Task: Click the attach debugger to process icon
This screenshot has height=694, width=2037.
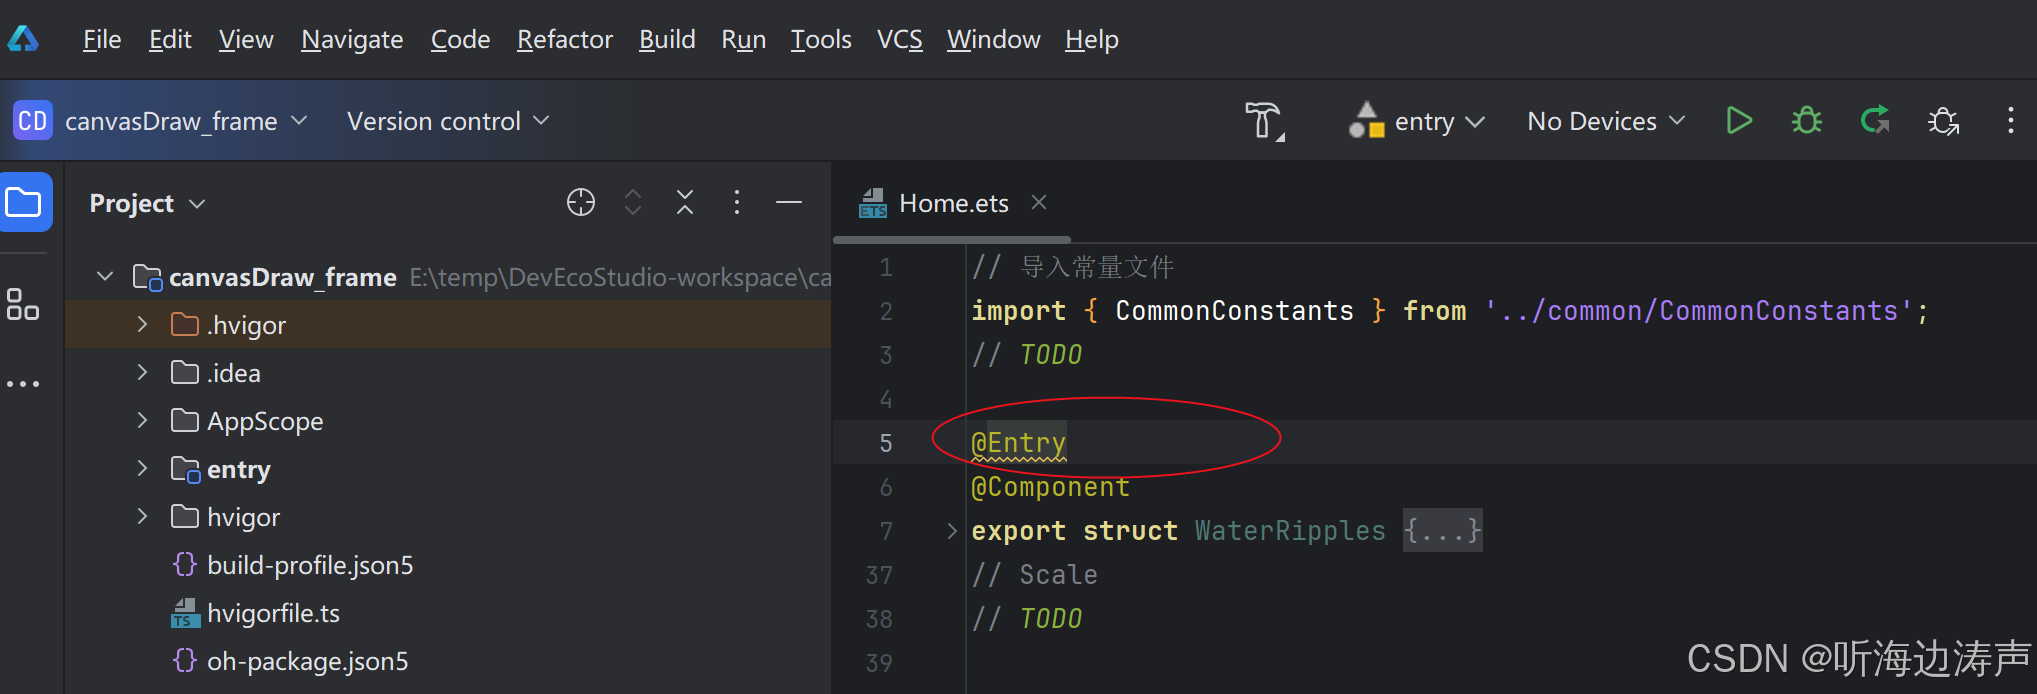Action: pos(1943,121)
